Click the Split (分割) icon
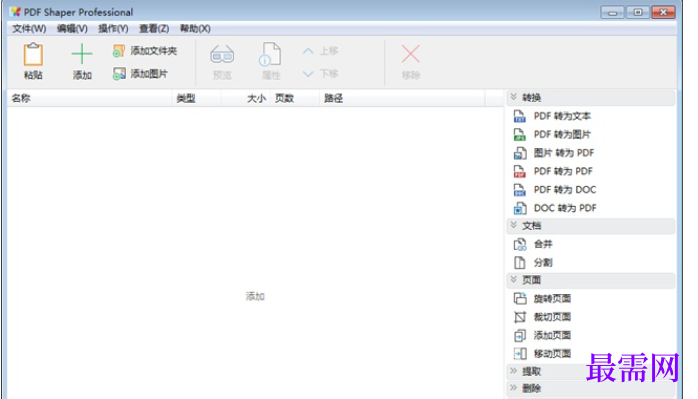This screenshot has width=698, height=399. click(519, 263)
